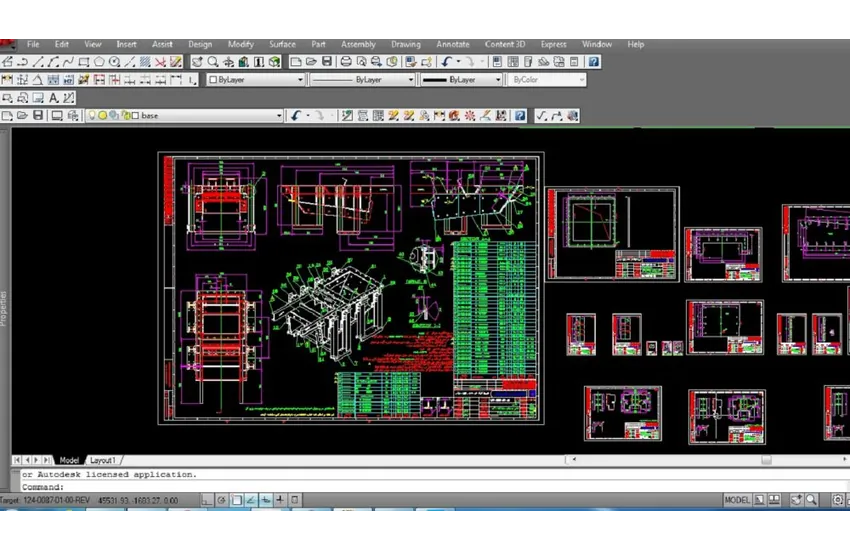Select the Rectangle draw tool
The image size is (850, 550).
coord(84,62)
